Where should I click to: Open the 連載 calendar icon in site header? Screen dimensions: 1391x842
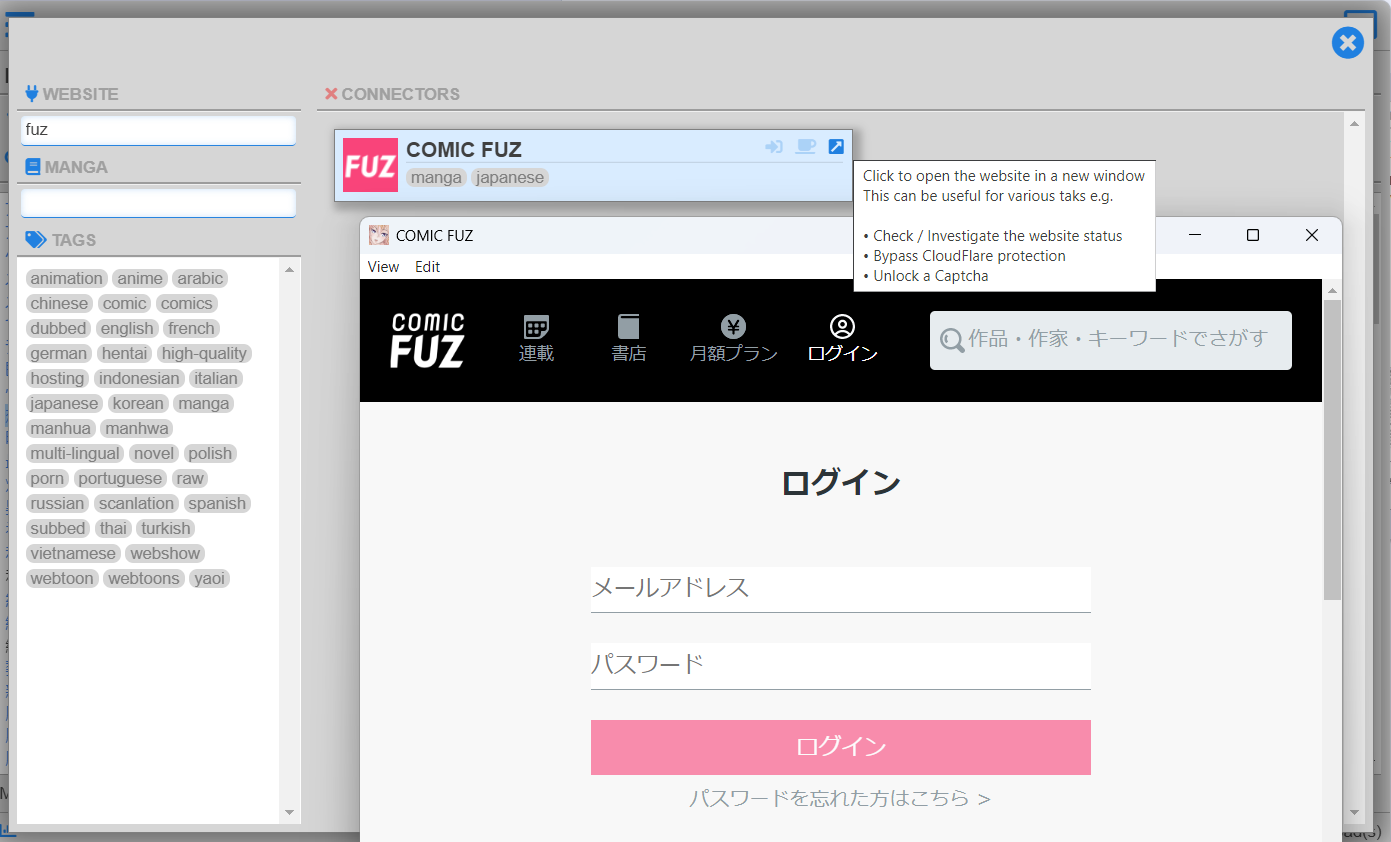coord(536,327)
